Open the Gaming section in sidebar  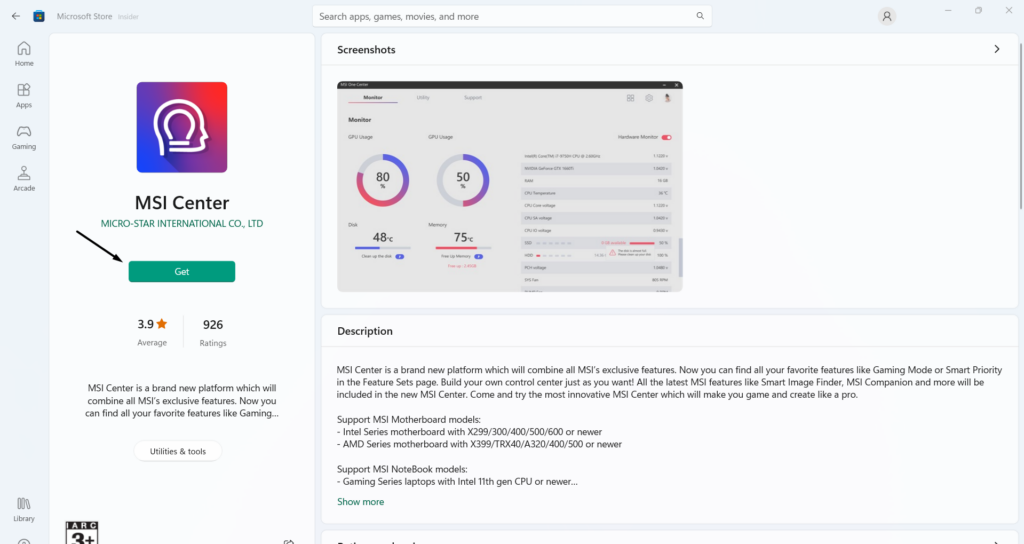(x=24, y=137)
